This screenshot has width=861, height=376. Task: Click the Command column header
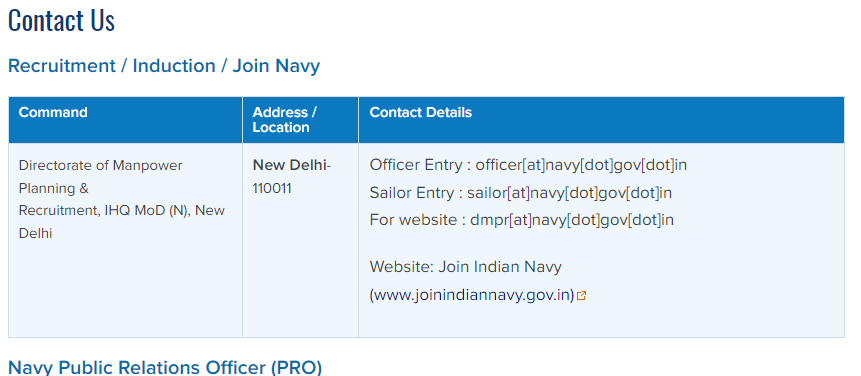(53, 112)
